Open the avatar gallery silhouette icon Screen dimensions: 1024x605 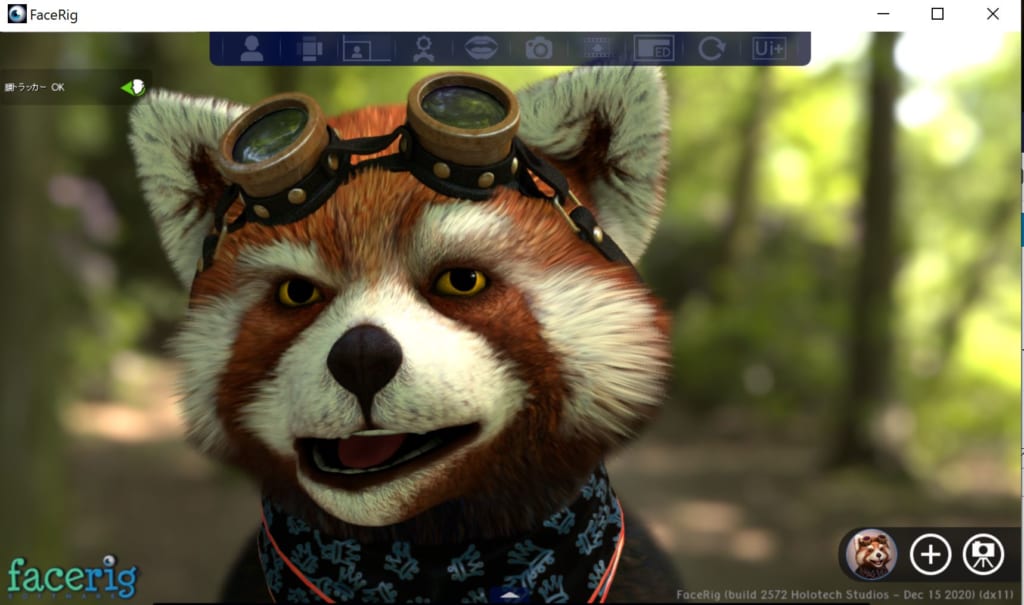[x=251, y=48]
